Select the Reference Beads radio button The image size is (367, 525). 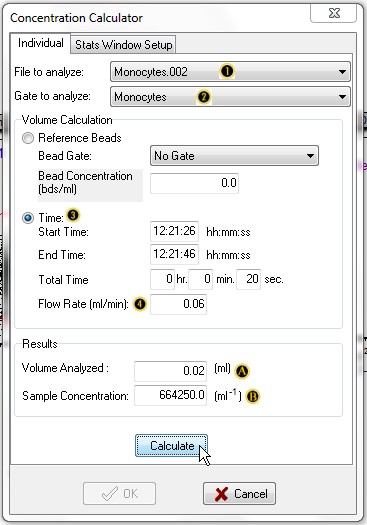click(x=28, y=138)
